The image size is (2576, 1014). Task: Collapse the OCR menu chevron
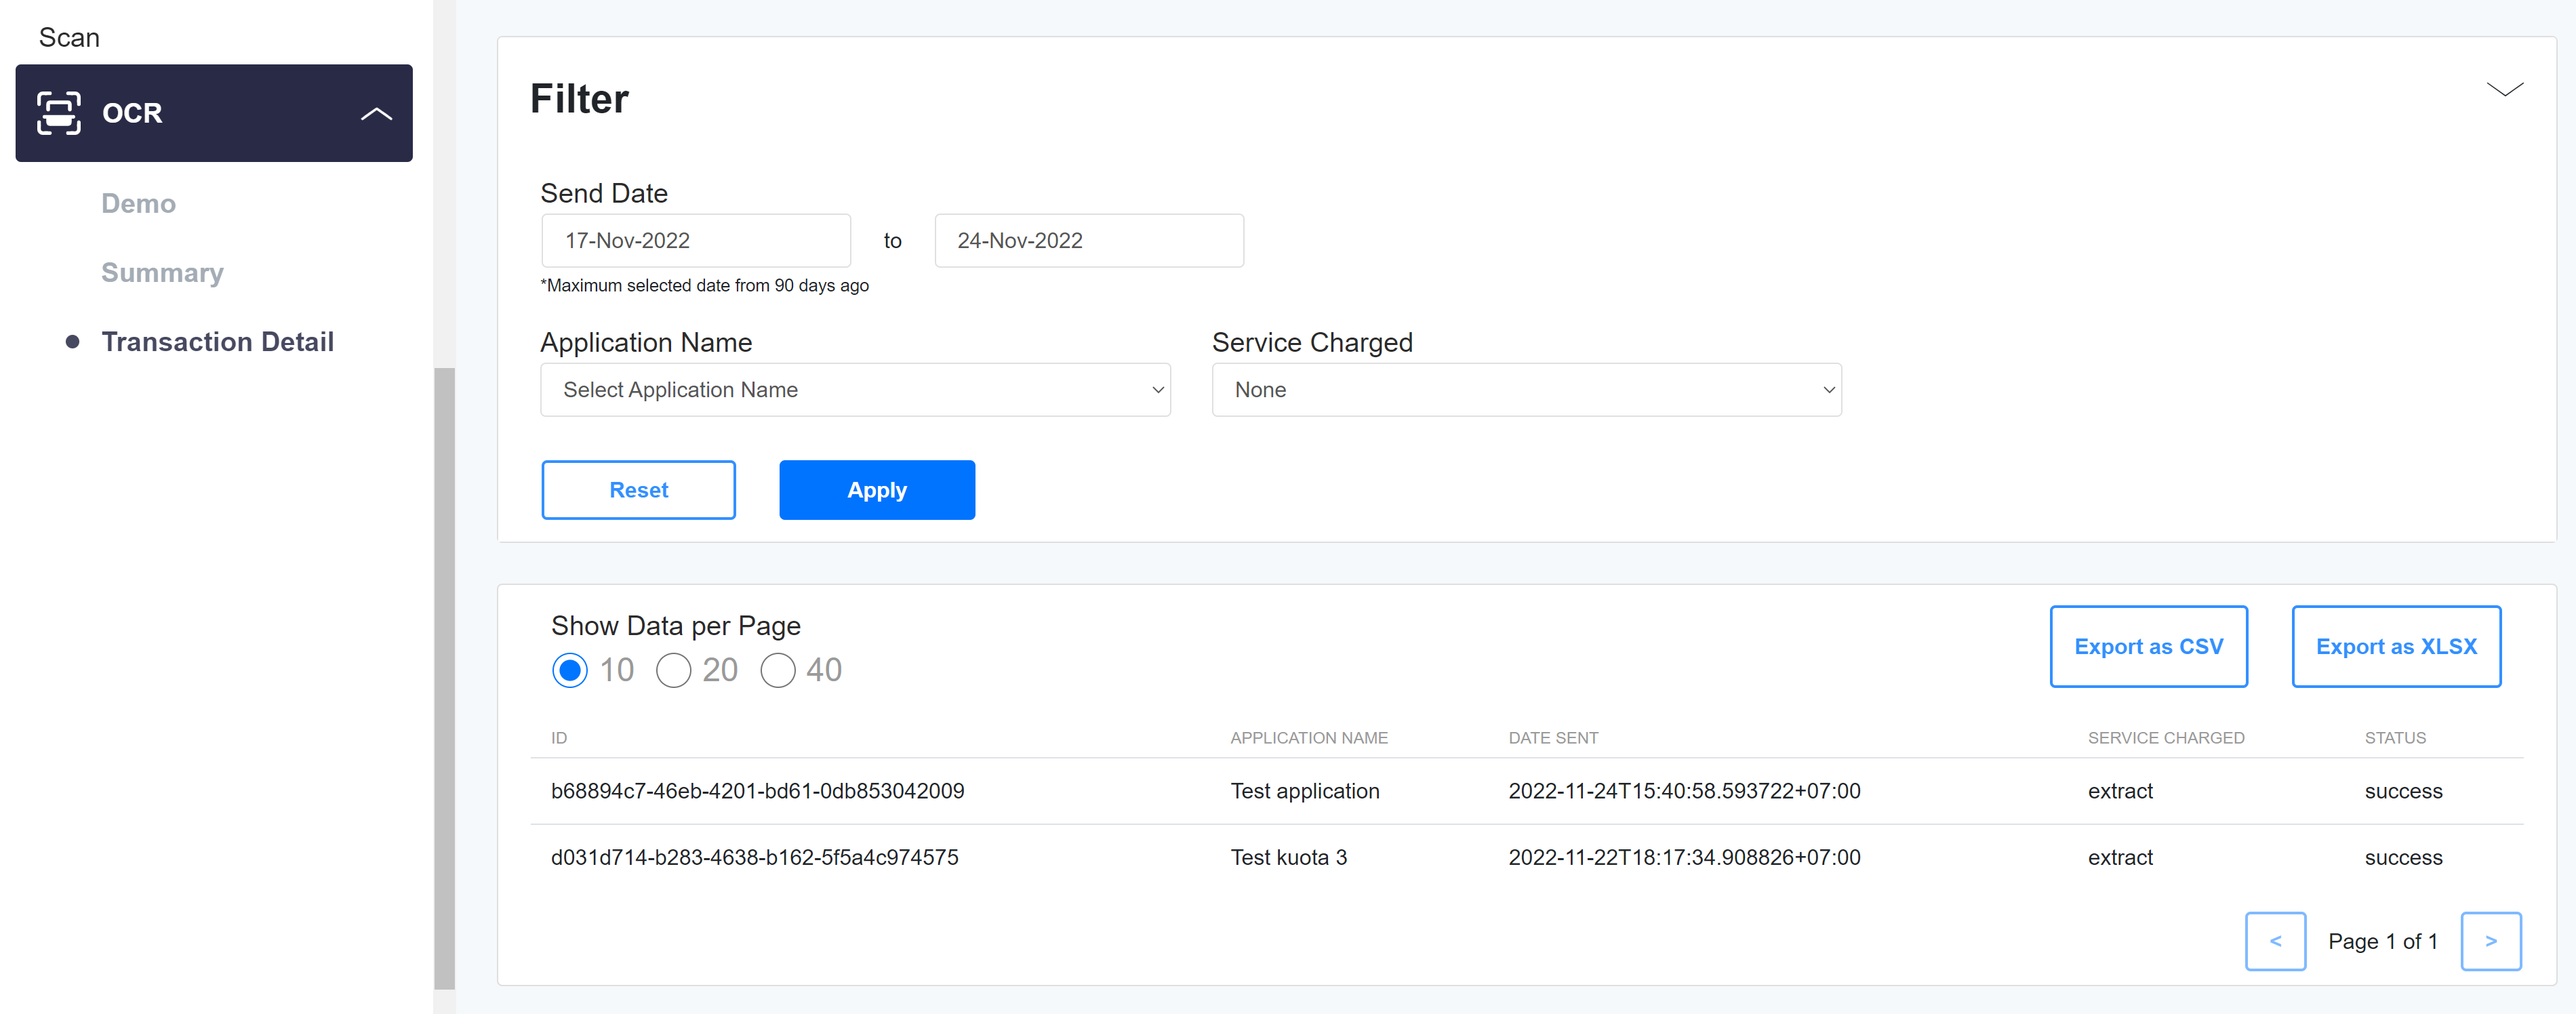(376, 114)
